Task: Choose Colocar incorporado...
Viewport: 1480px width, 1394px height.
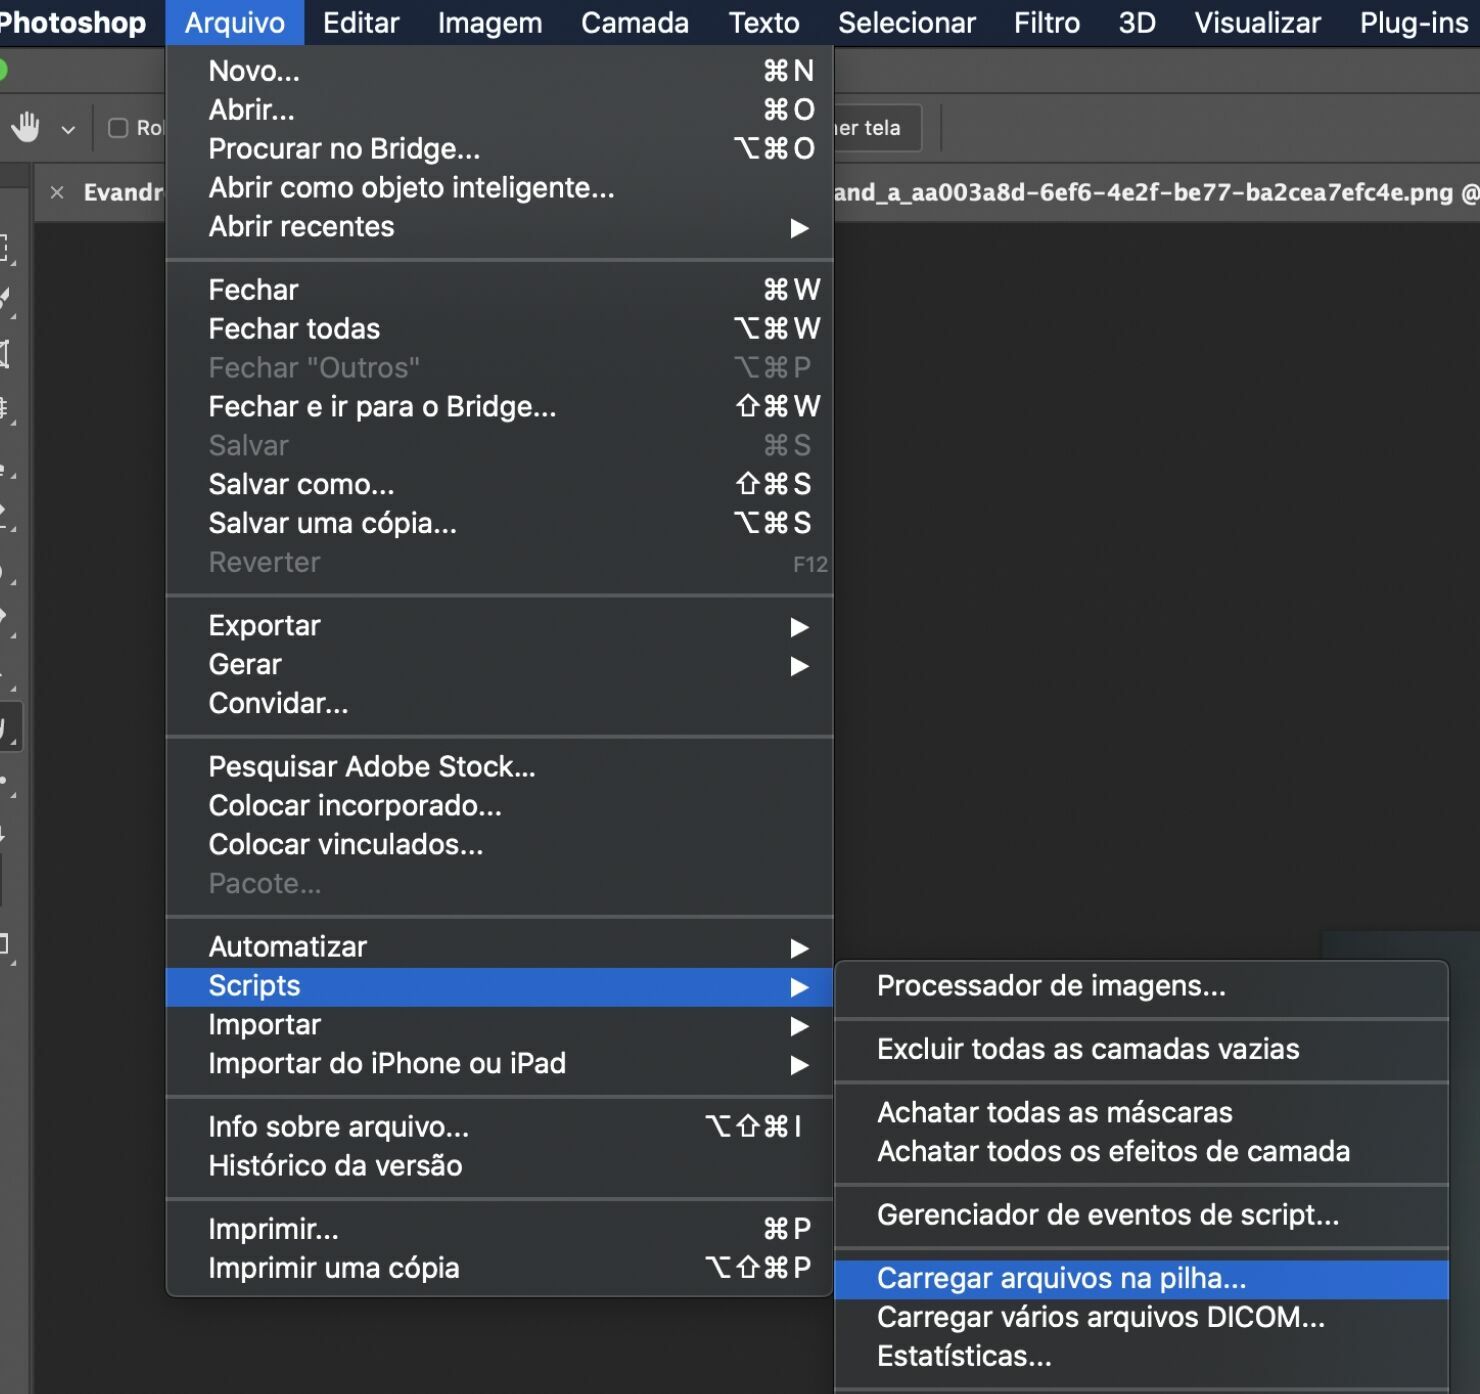Action: coord(499,806)
